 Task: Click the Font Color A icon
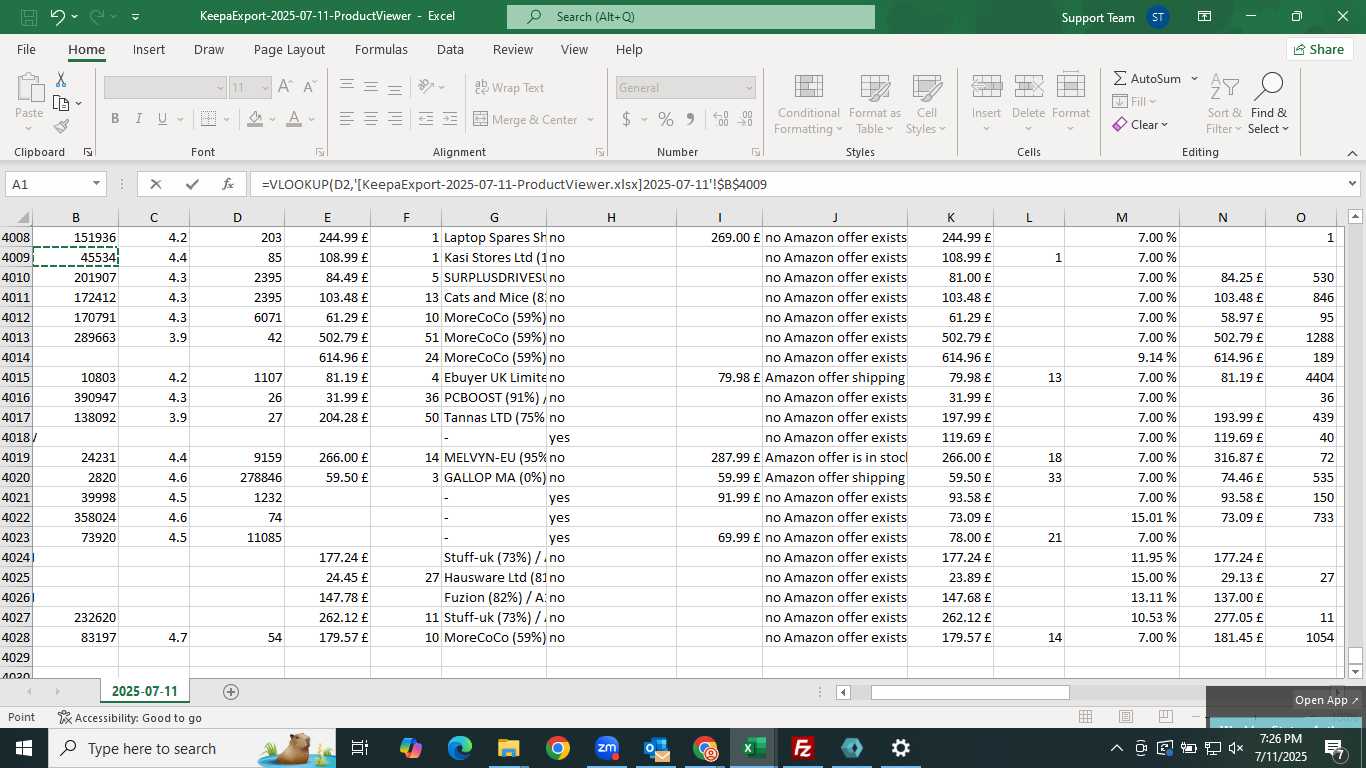pos(294,119)
